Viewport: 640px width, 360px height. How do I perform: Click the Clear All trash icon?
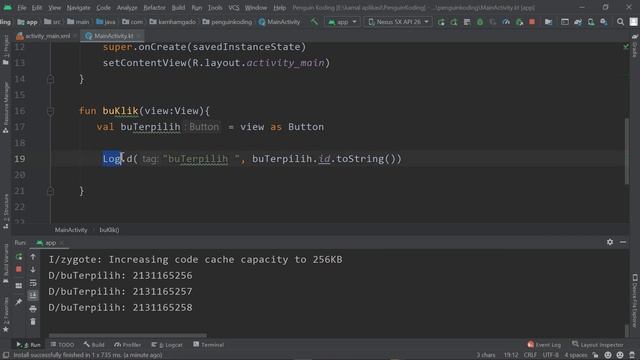point(33,322)
